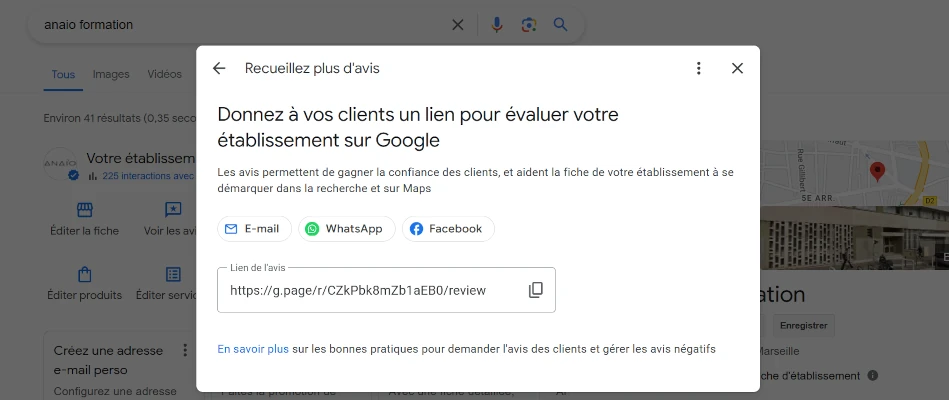The width and height of the screenshot is (949, 400).
Task: Share the review link via E-mail
Action: pos(254,229)
